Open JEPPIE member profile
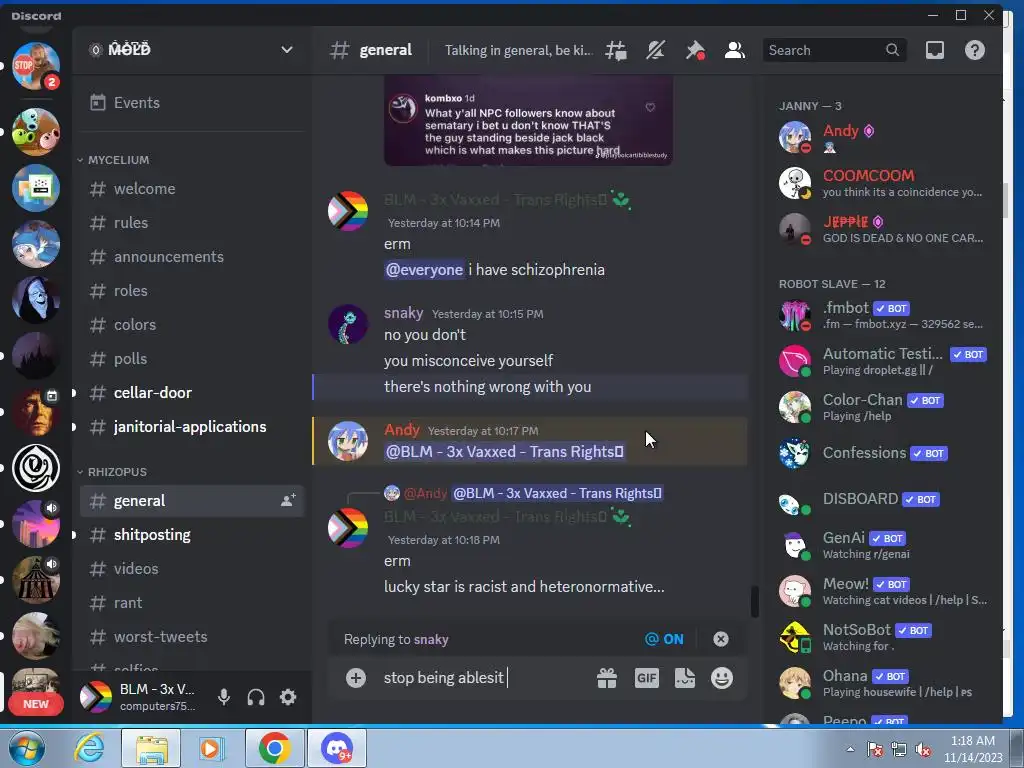Viewport: 1024px width, 768px height. [x=882, y=229]
